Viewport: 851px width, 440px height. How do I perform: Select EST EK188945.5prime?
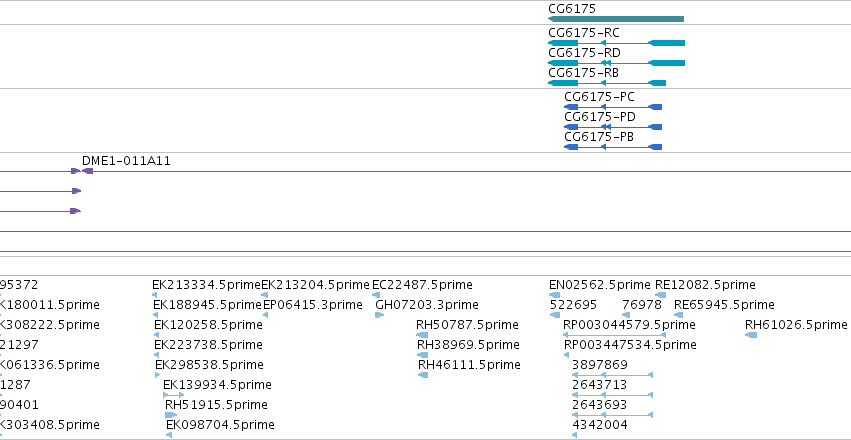point(155,315)
